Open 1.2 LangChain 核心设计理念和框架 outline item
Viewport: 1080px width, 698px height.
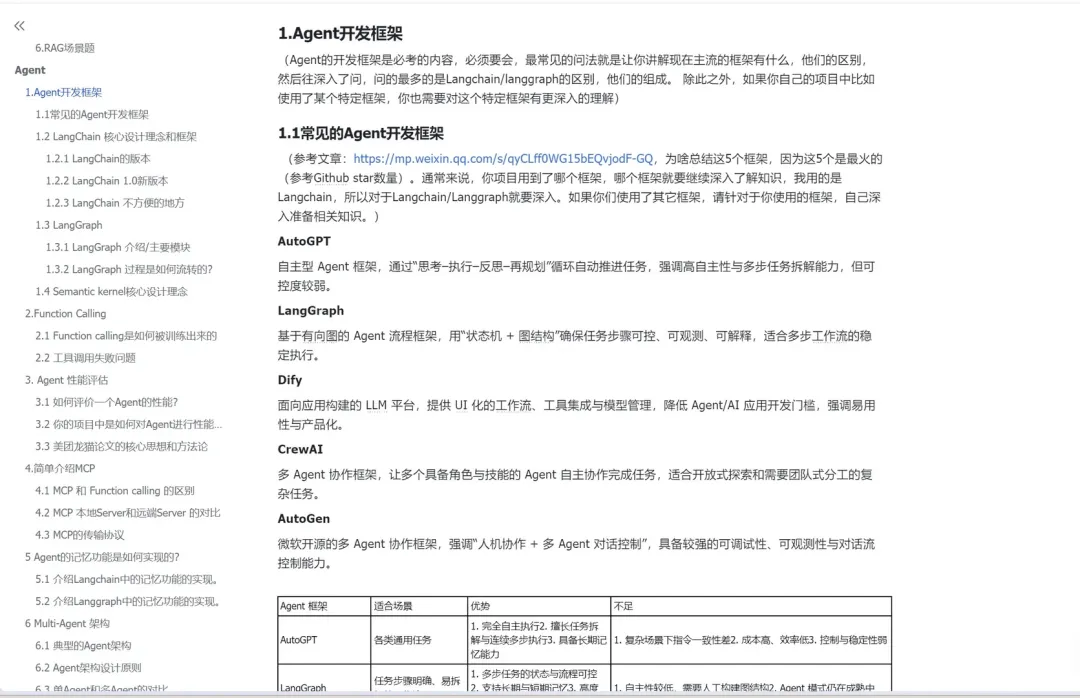pyautogui.click(x=116, y=136)
